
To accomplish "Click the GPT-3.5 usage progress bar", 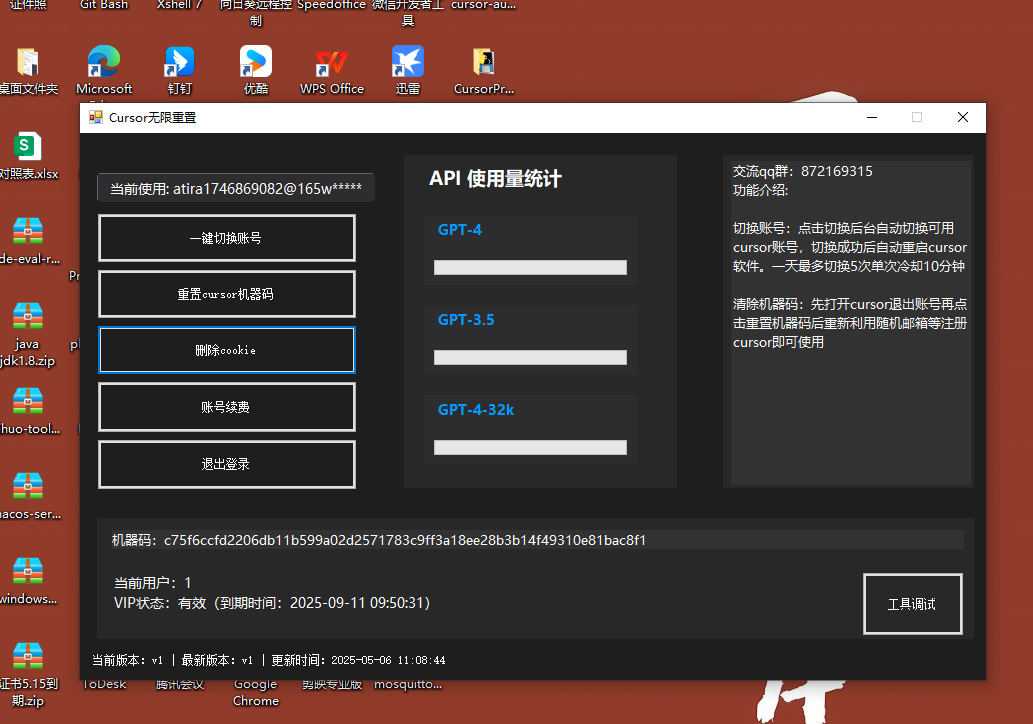I will coord(530,357).
